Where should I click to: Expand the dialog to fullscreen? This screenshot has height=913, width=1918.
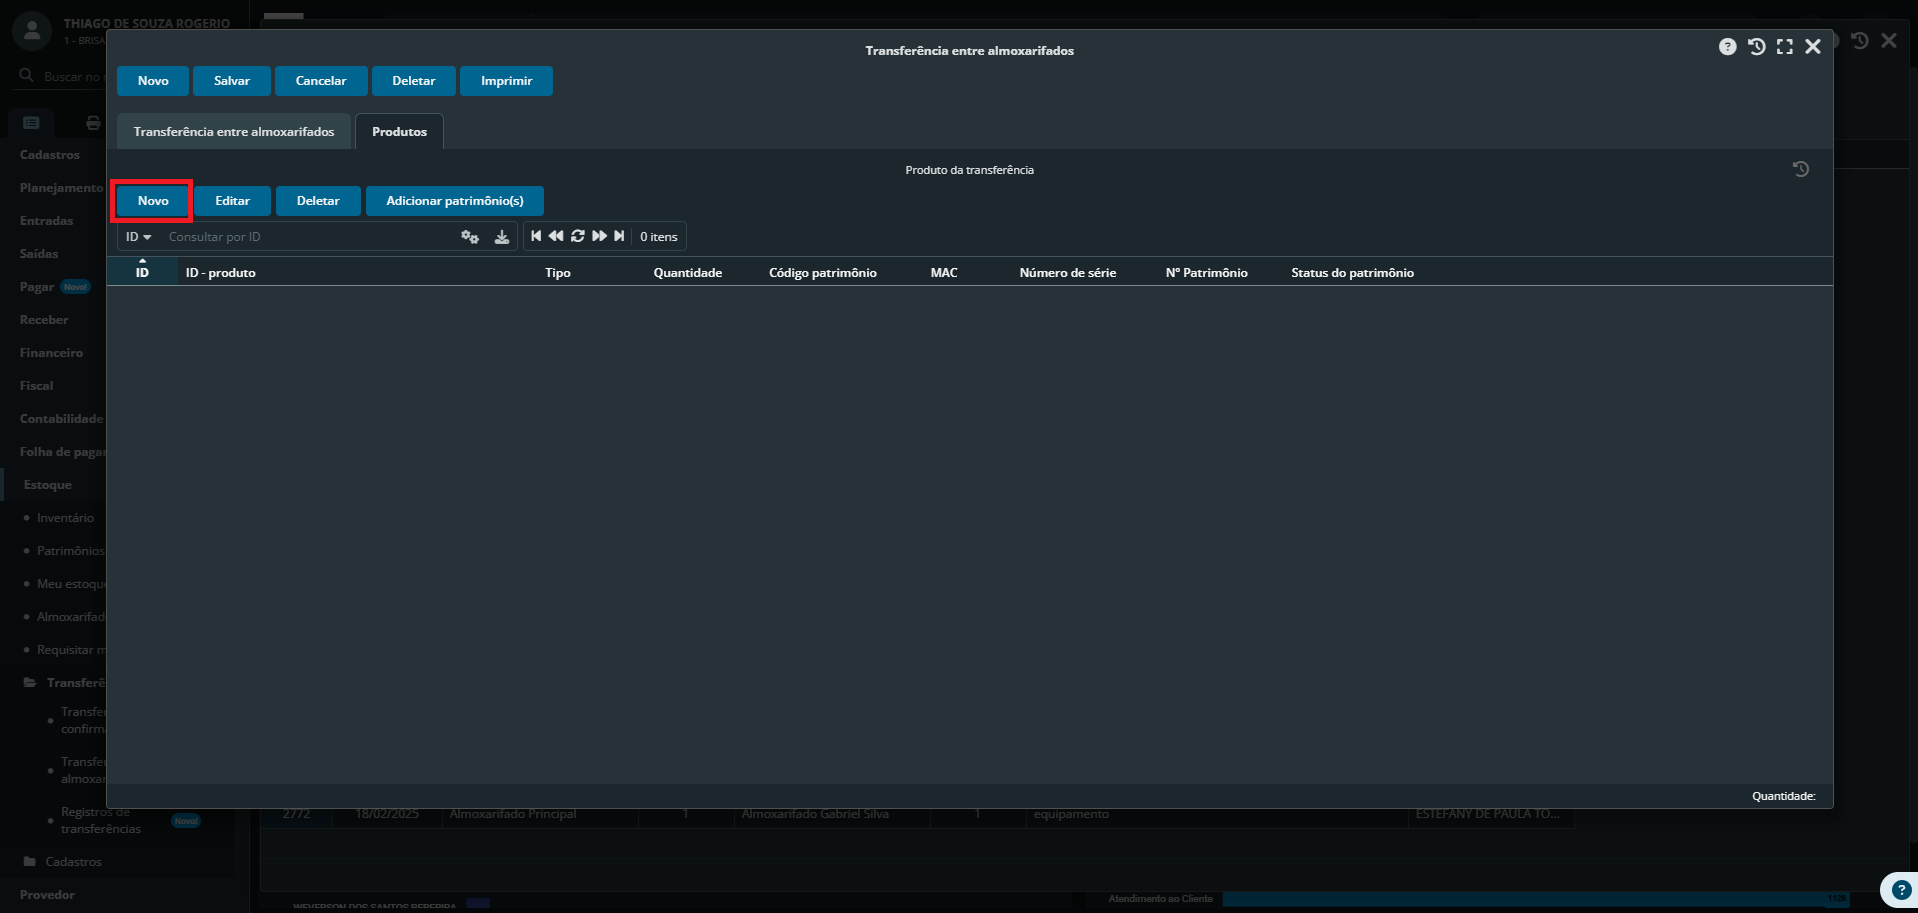1784,47
